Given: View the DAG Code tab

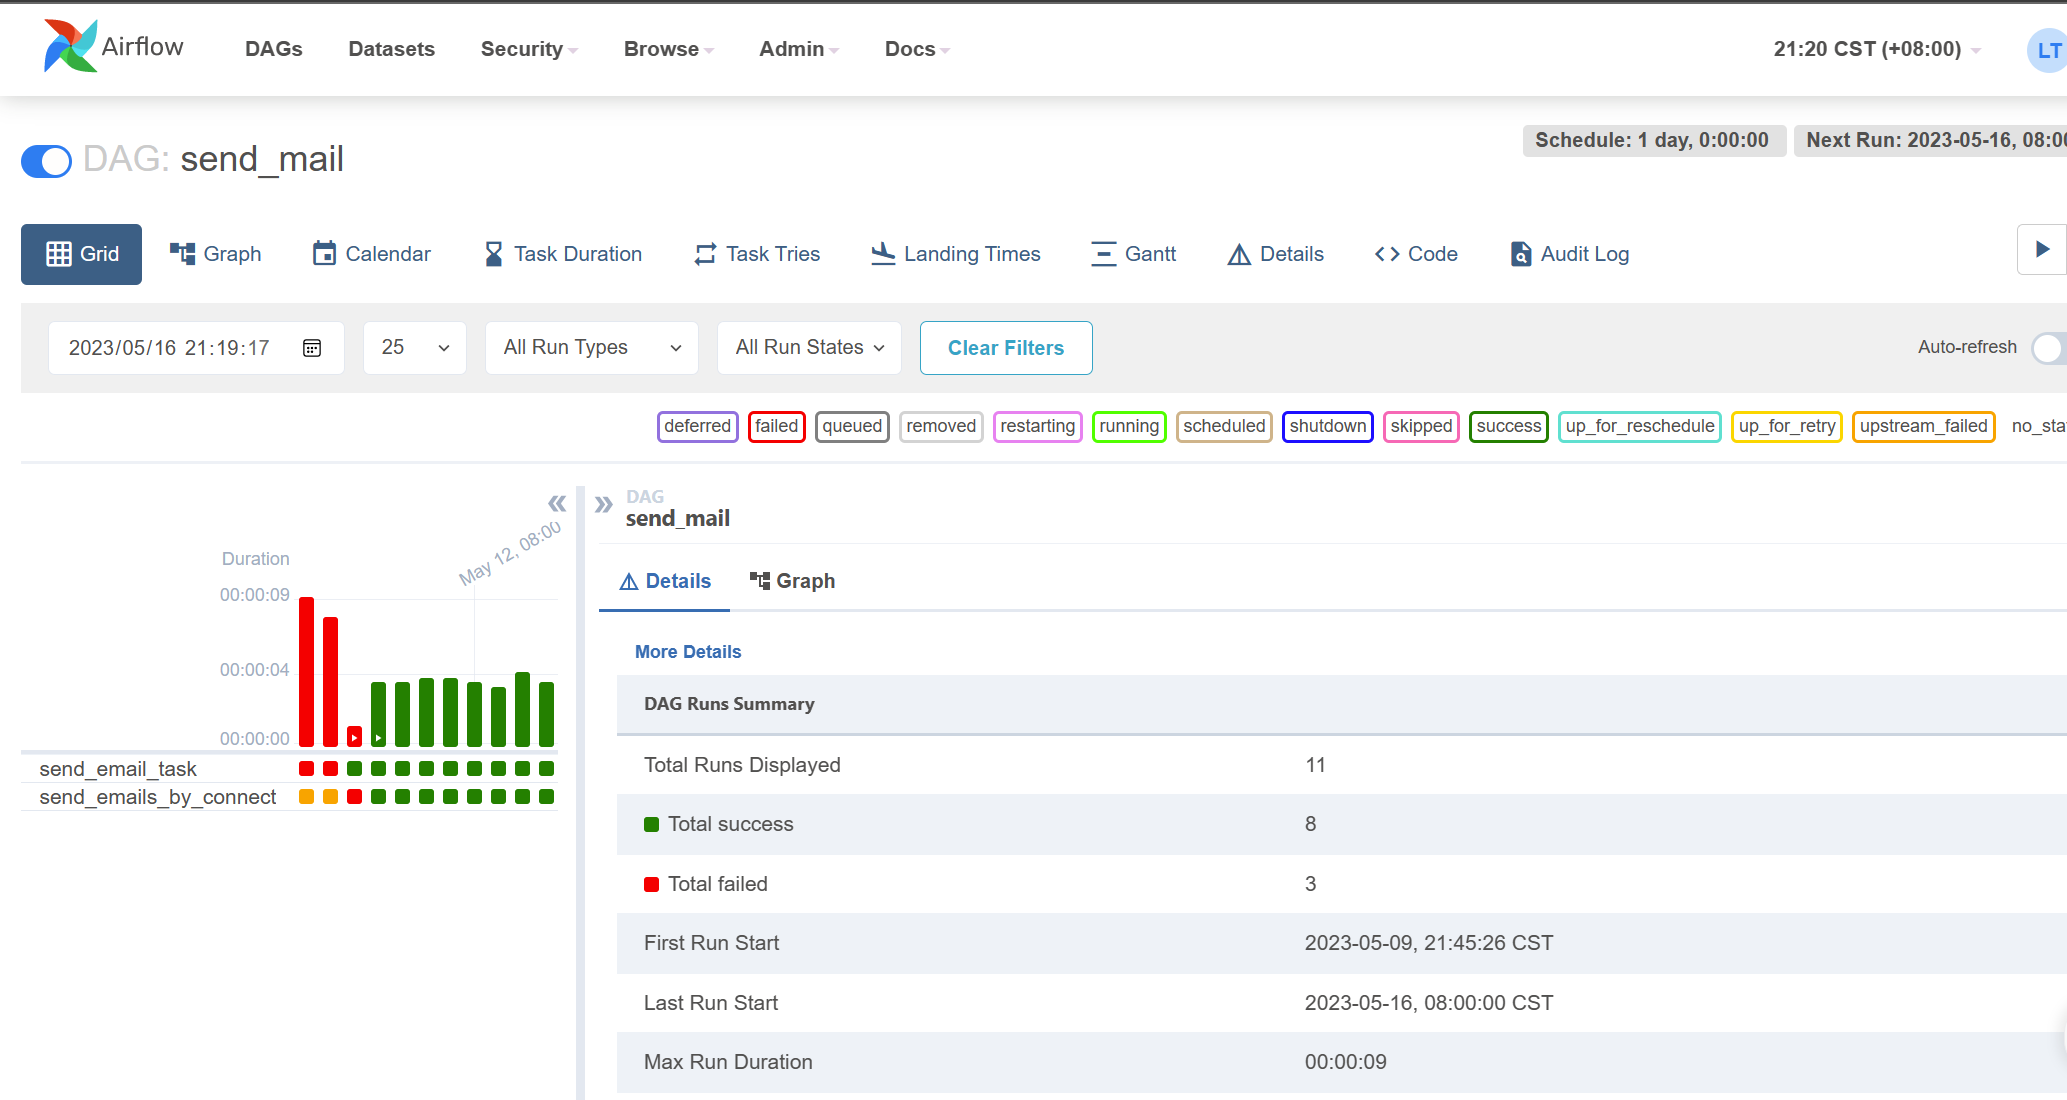Looking at the screenshot, I should coord(1416,254).
